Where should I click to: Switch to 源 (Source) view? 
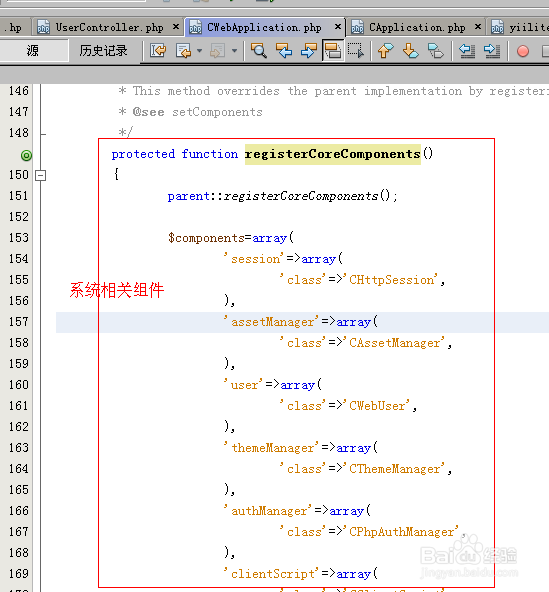pos(32,51)
